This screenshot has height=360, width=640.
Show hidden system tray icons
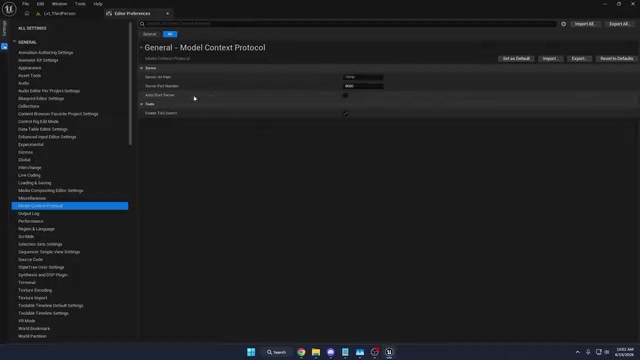click(578, 352)
